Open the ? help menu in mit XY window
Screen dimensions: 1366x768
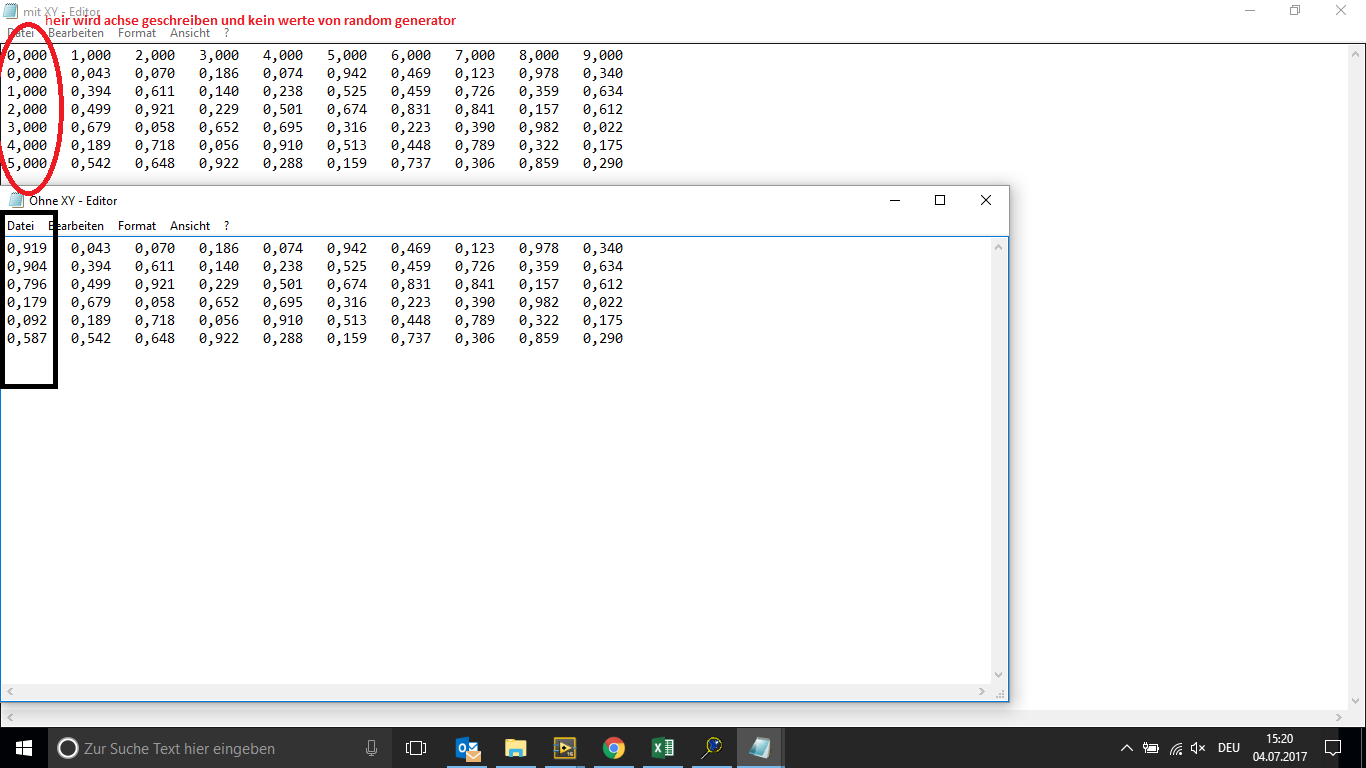coord(226,32)
